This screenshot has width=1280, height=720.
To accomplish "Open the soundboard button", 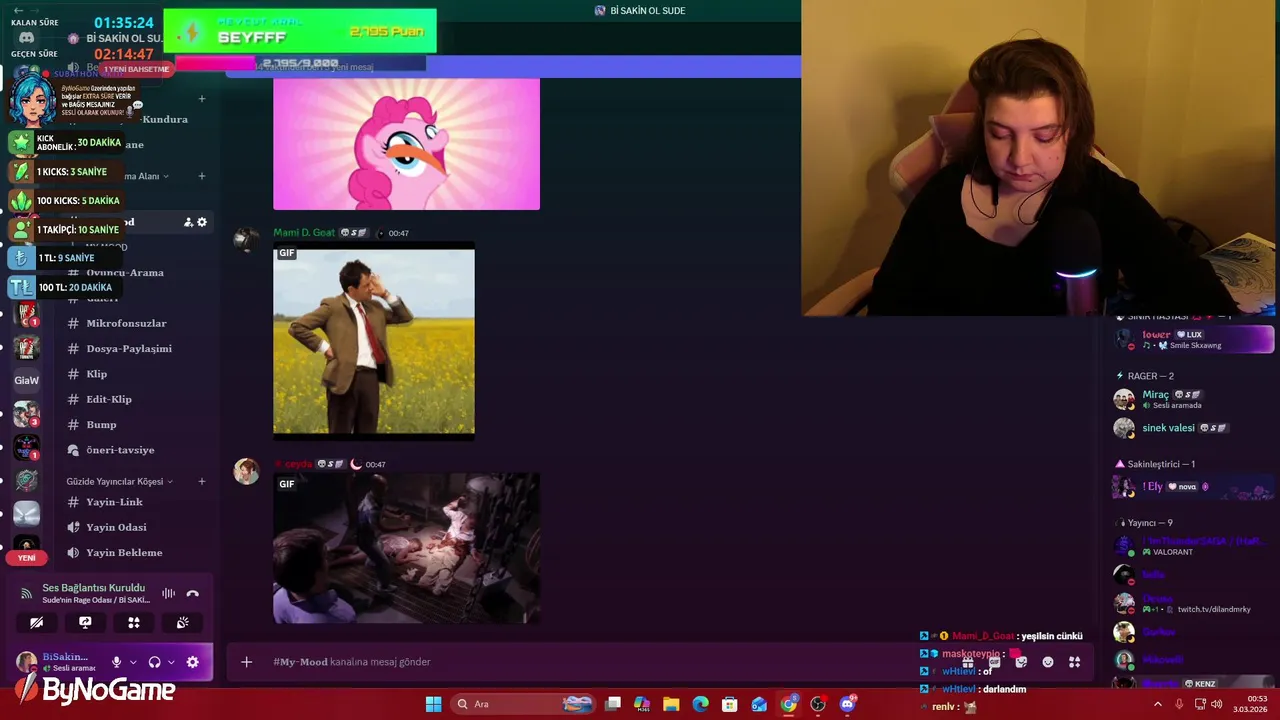I will pos(183,622).
